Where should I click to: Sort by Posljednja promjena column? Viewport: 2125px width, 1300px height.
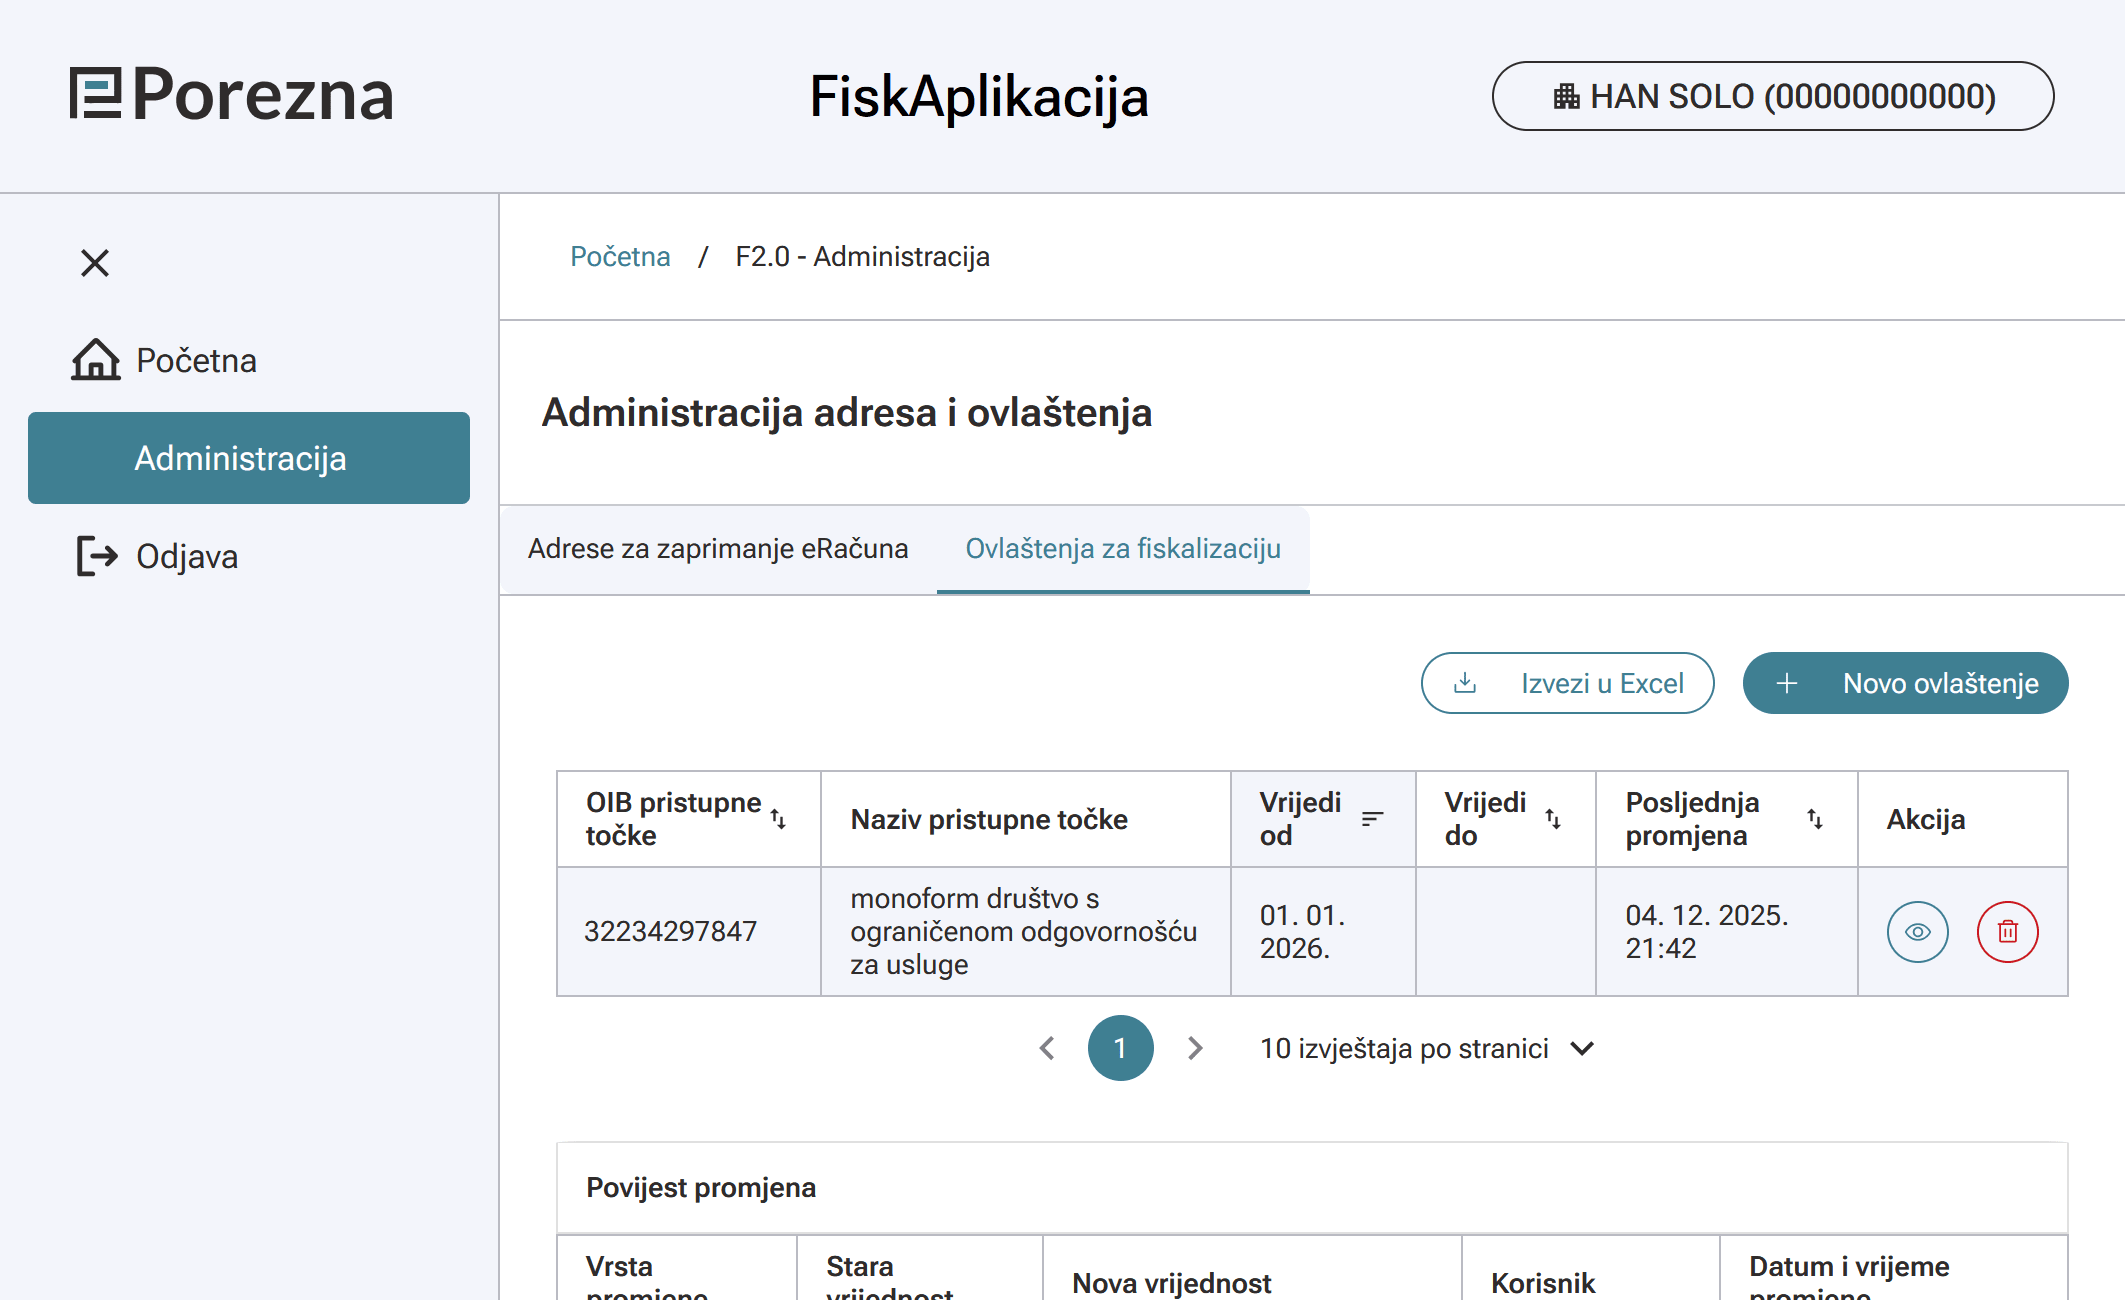click(x=1815, y=819)
